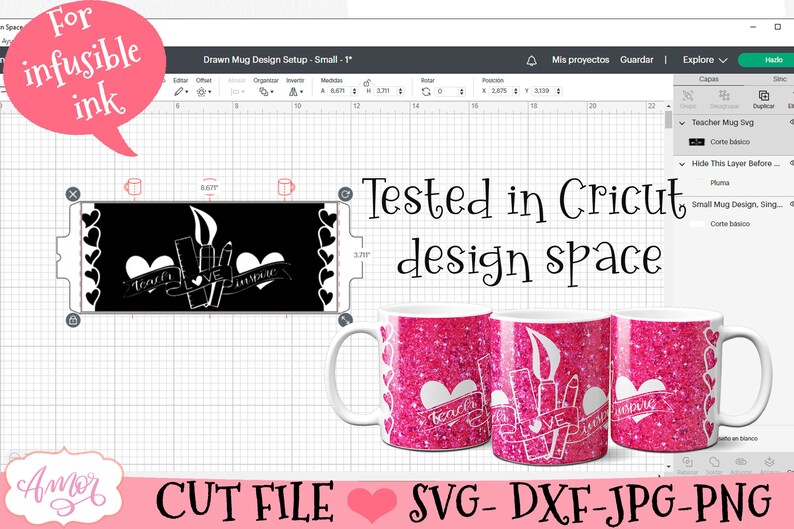Select Corte básico row under Small Mug Design

click(x=733, y=224)
